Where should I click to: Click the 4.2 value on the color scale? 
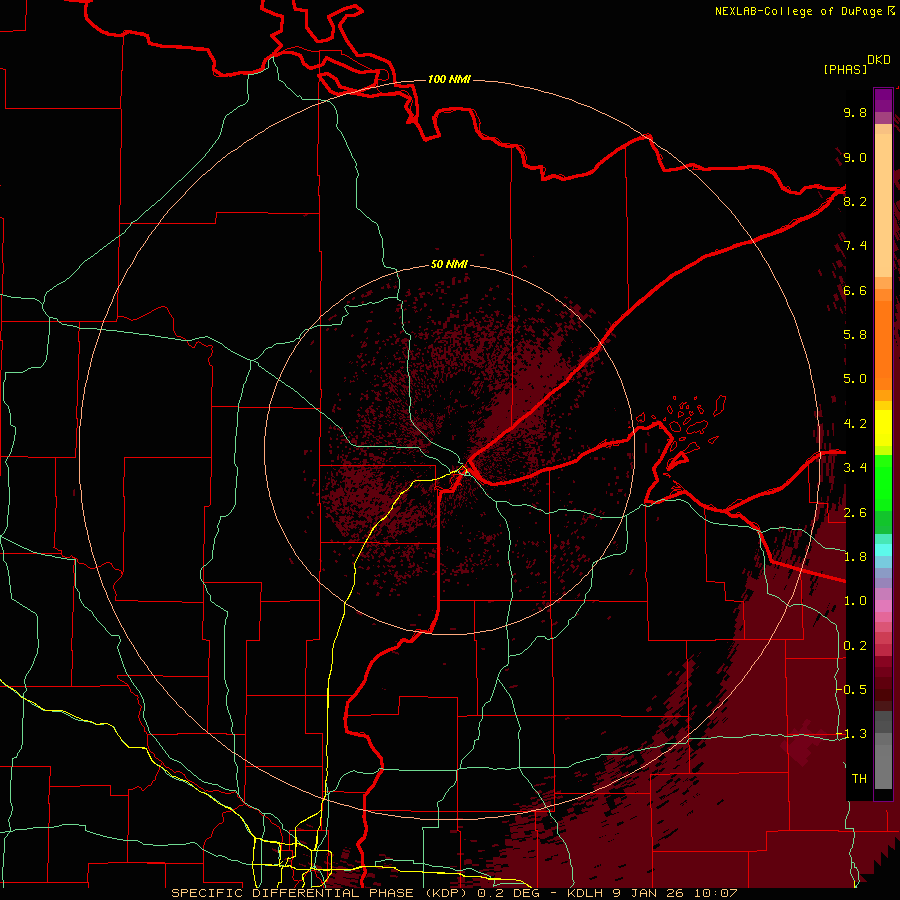click(x=855, y=424)
